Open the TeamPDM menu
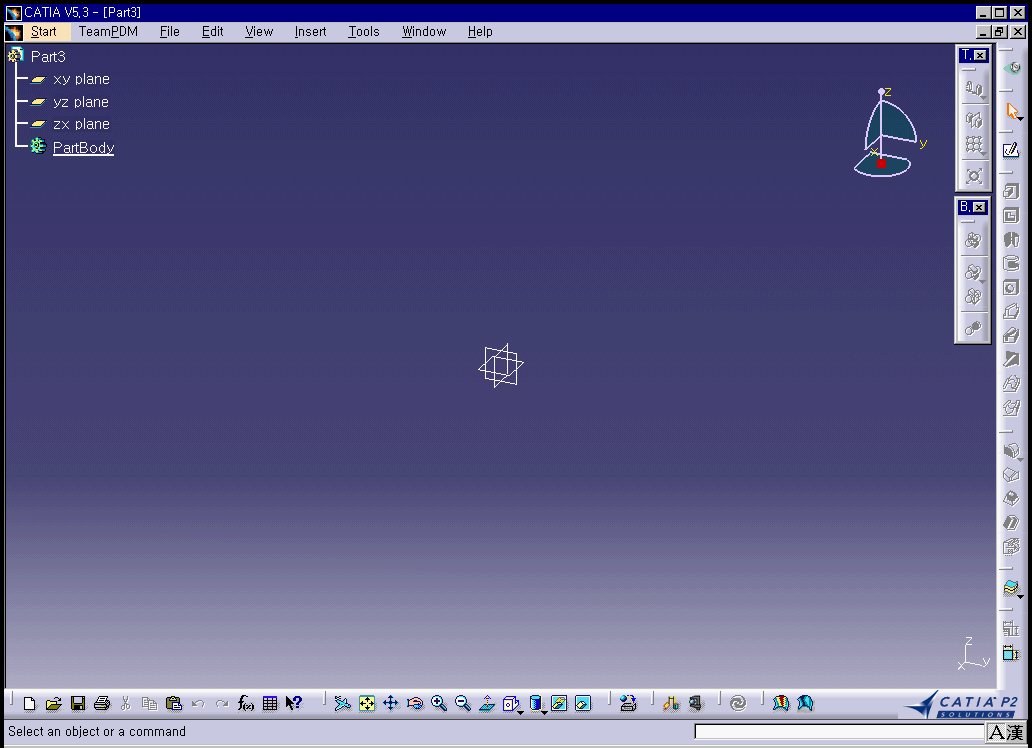 [108, 32]
